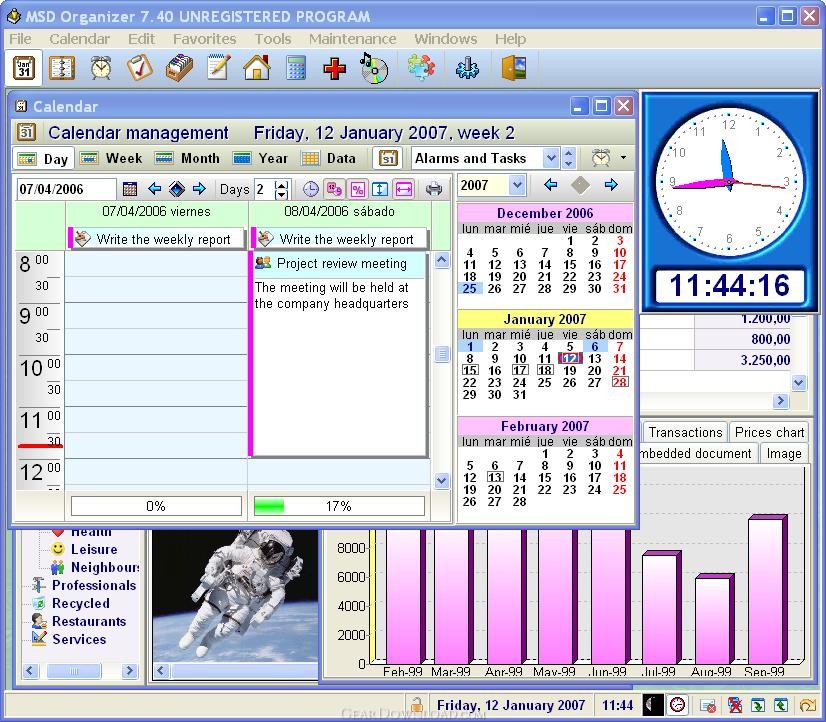Click scroll up arrow of day view
This screenshot has height=722, width=826.
click(x=441, y=260)
